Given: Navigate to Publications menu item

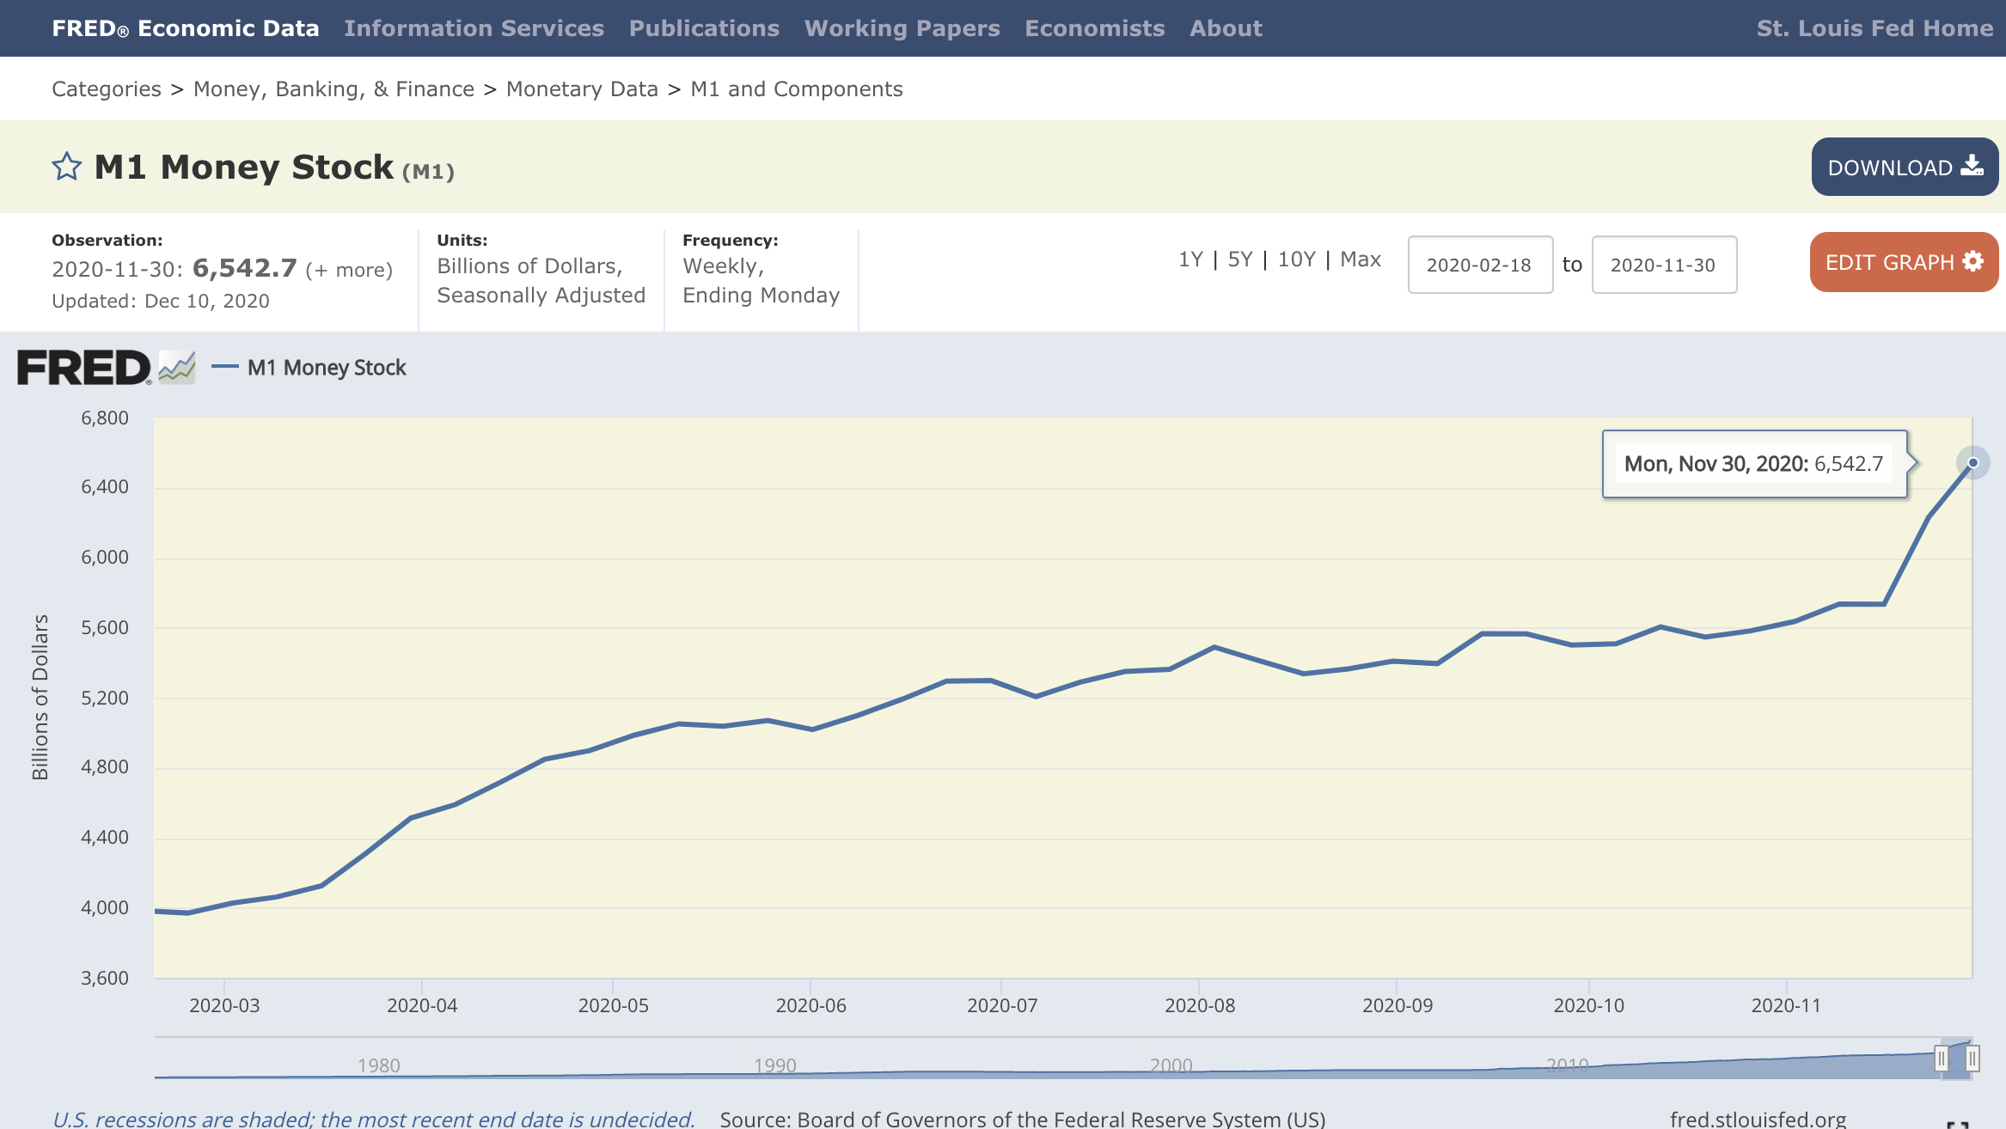Looking at the screenshot, I should tap(704, 28).
